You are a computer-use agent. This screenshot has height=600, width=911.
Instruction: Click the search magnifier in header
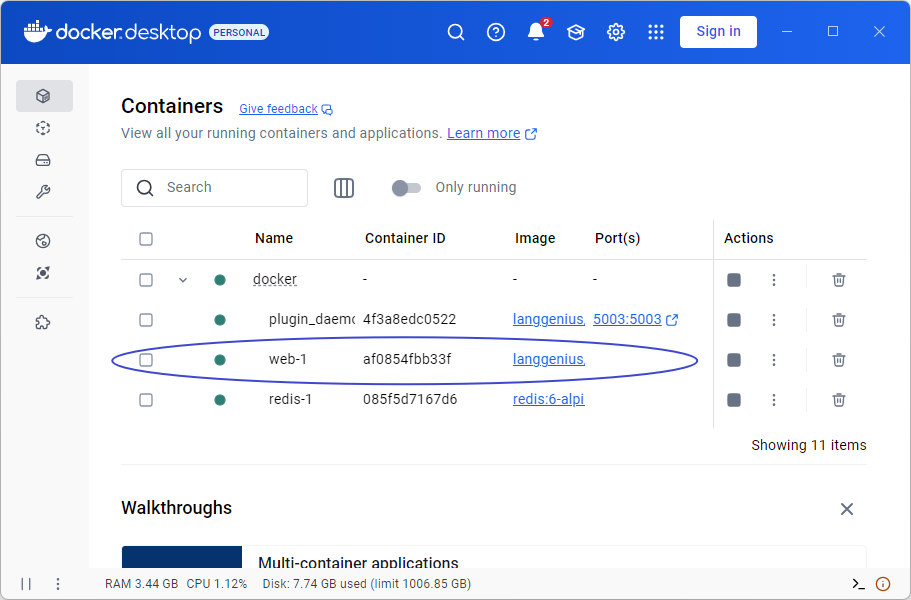(x=456, y=32)
